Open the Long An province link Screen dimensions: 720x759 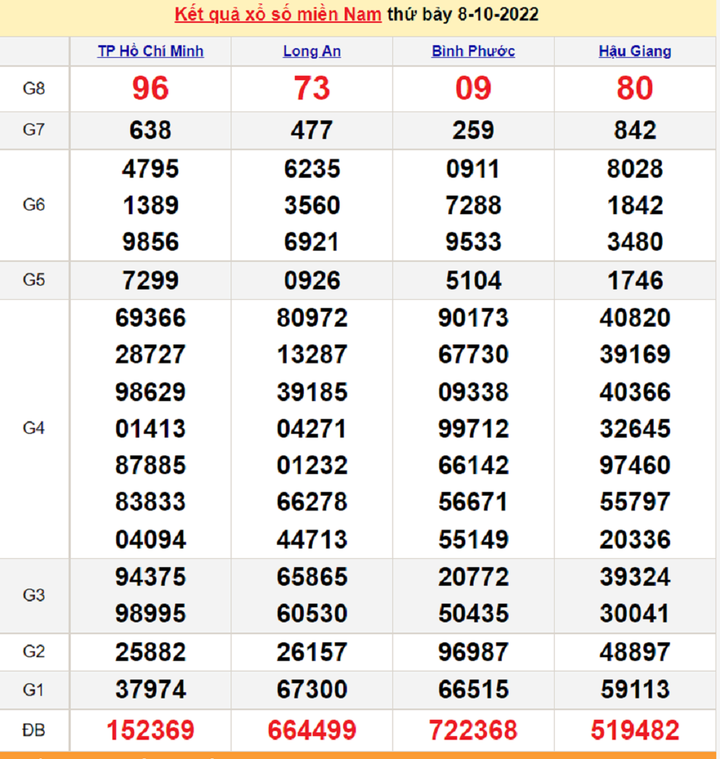[x=312, y=51]
